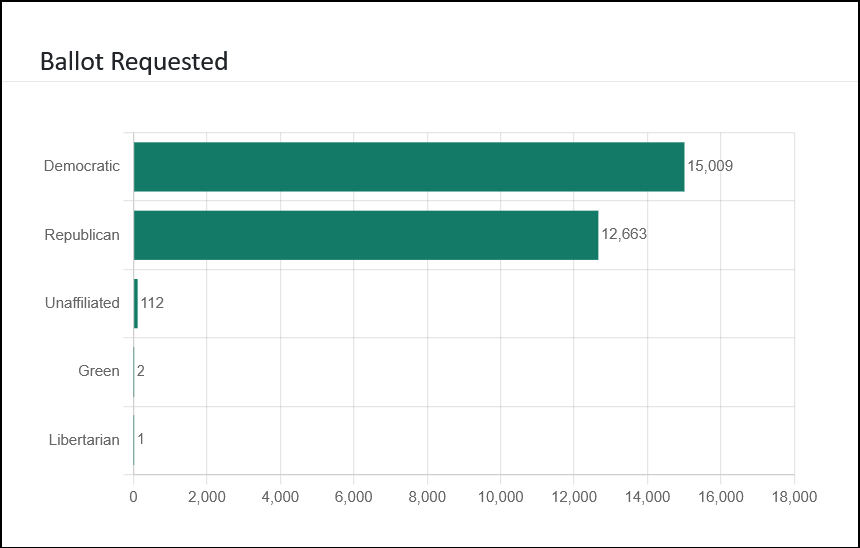Click the Ballot Requested chart title

tap(134, 62)
